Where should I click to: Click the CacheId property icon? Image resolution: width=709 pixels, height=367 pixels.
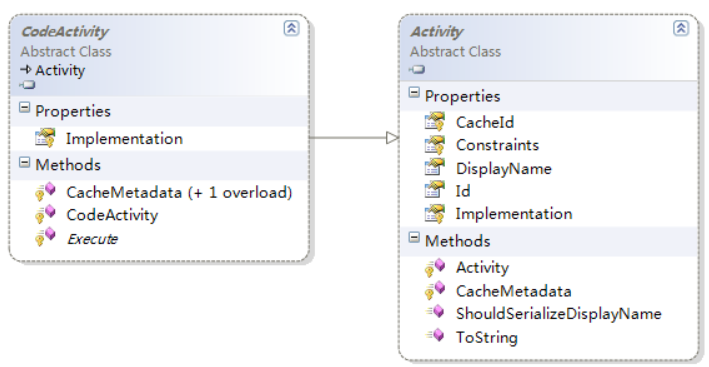coord(435,122)
